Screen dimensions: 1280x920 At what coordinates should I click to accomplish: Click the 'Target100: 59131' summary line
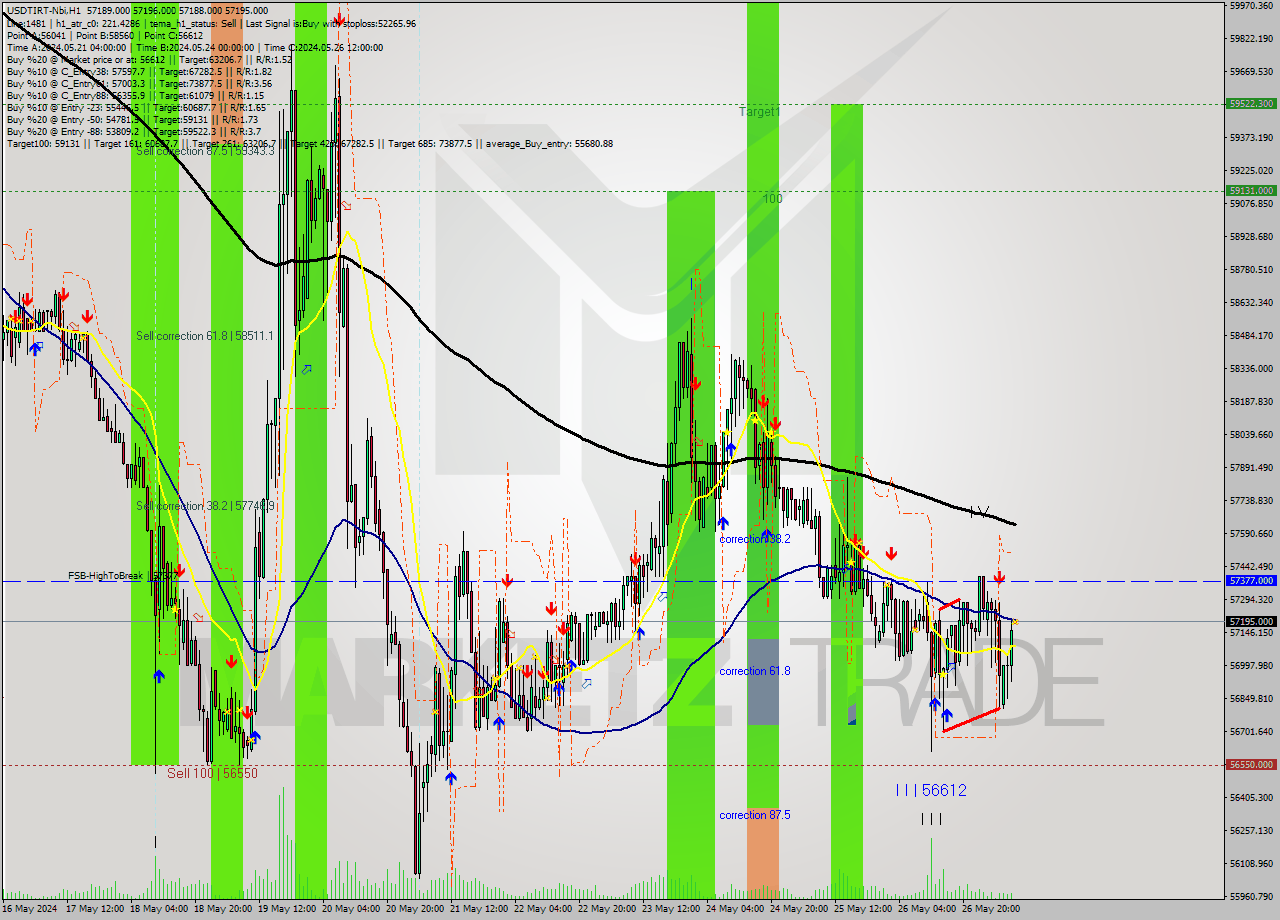tap(310, 143)
